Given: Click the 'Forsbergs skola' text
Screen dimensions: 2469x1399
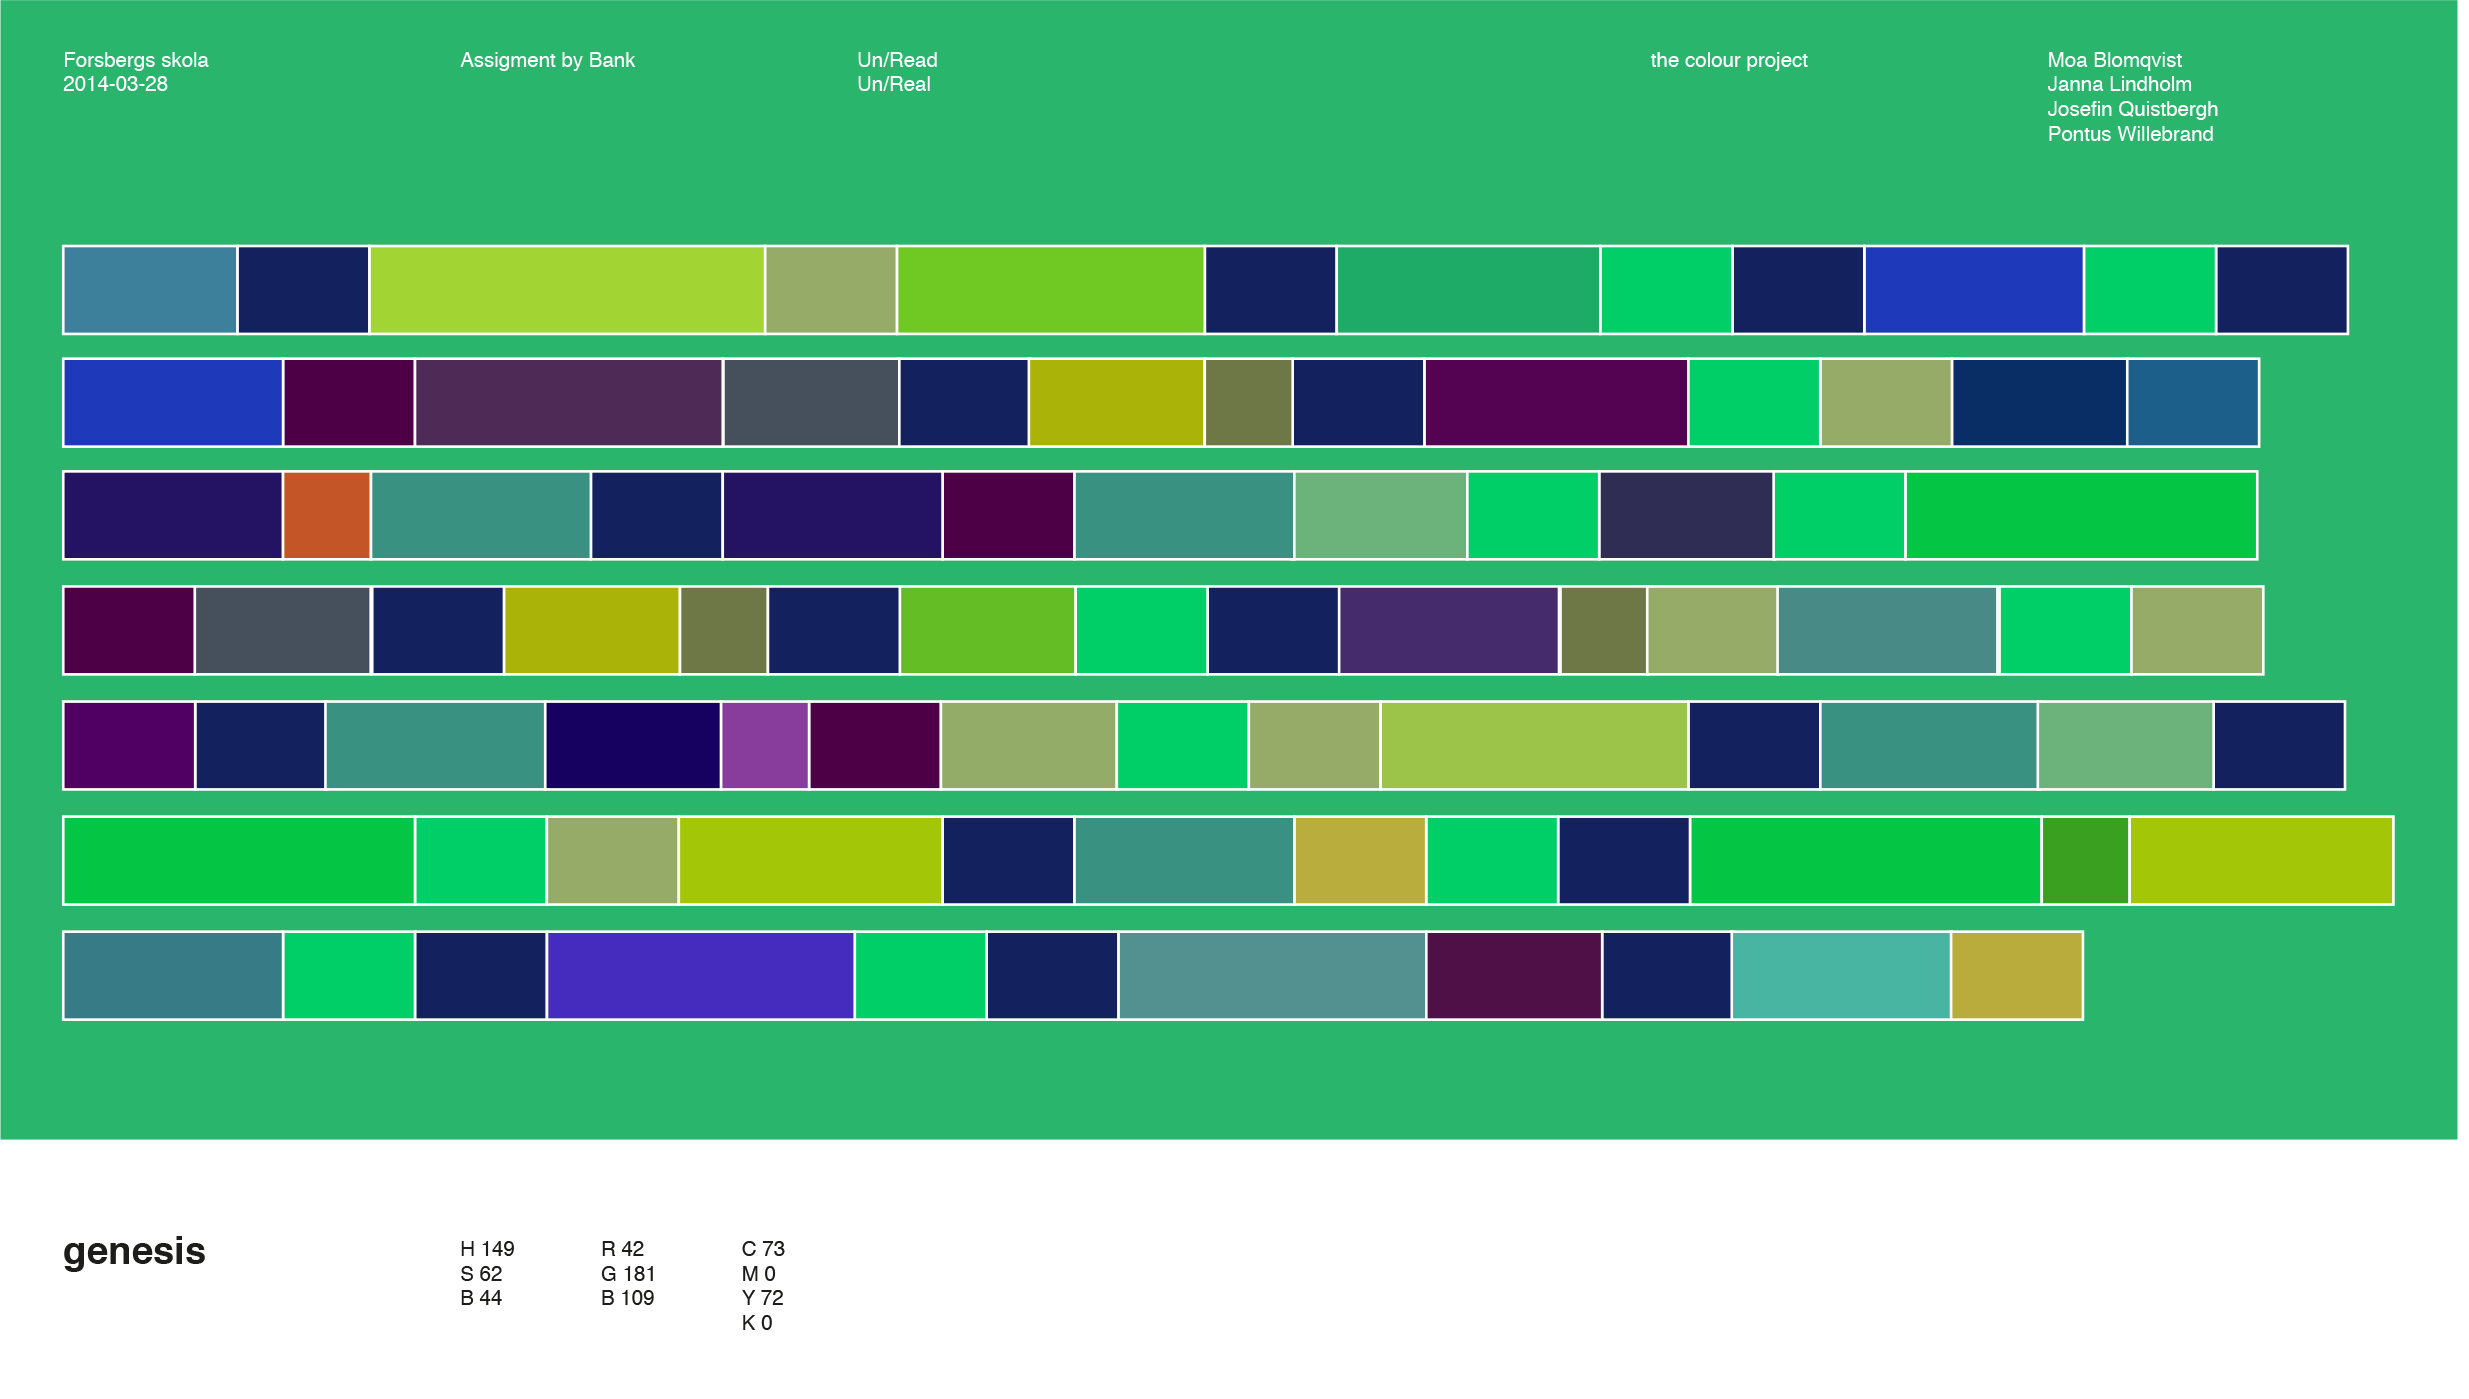Looking at the screenshot, I should pos(136,60).
